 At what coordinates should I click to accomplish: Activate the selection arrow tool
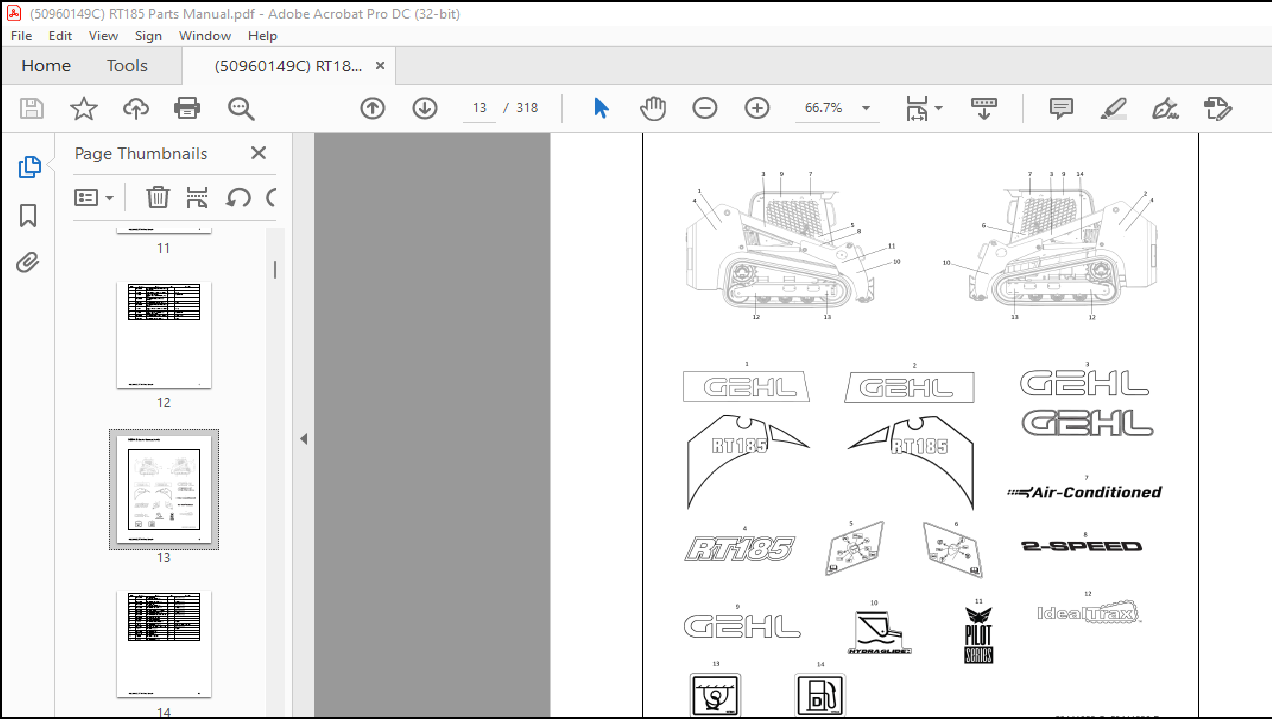601,108
